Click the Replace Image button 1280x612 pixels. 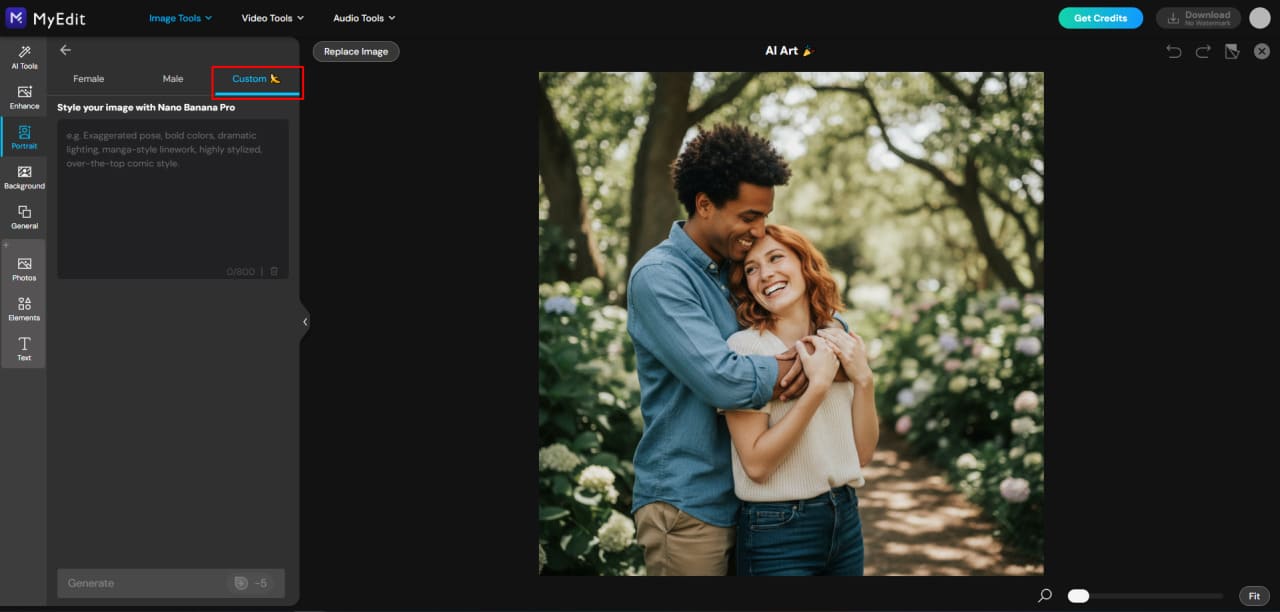click(x=356, y=51)
